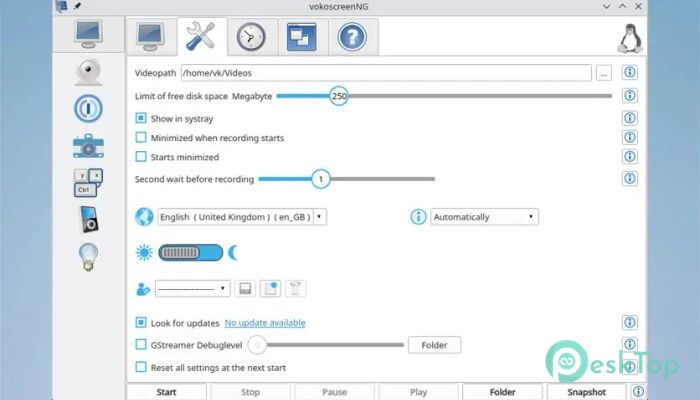Show info for Videopath setting
This screenshot has width=700, height=400.
pyautogui.click(x=630, y=72)
